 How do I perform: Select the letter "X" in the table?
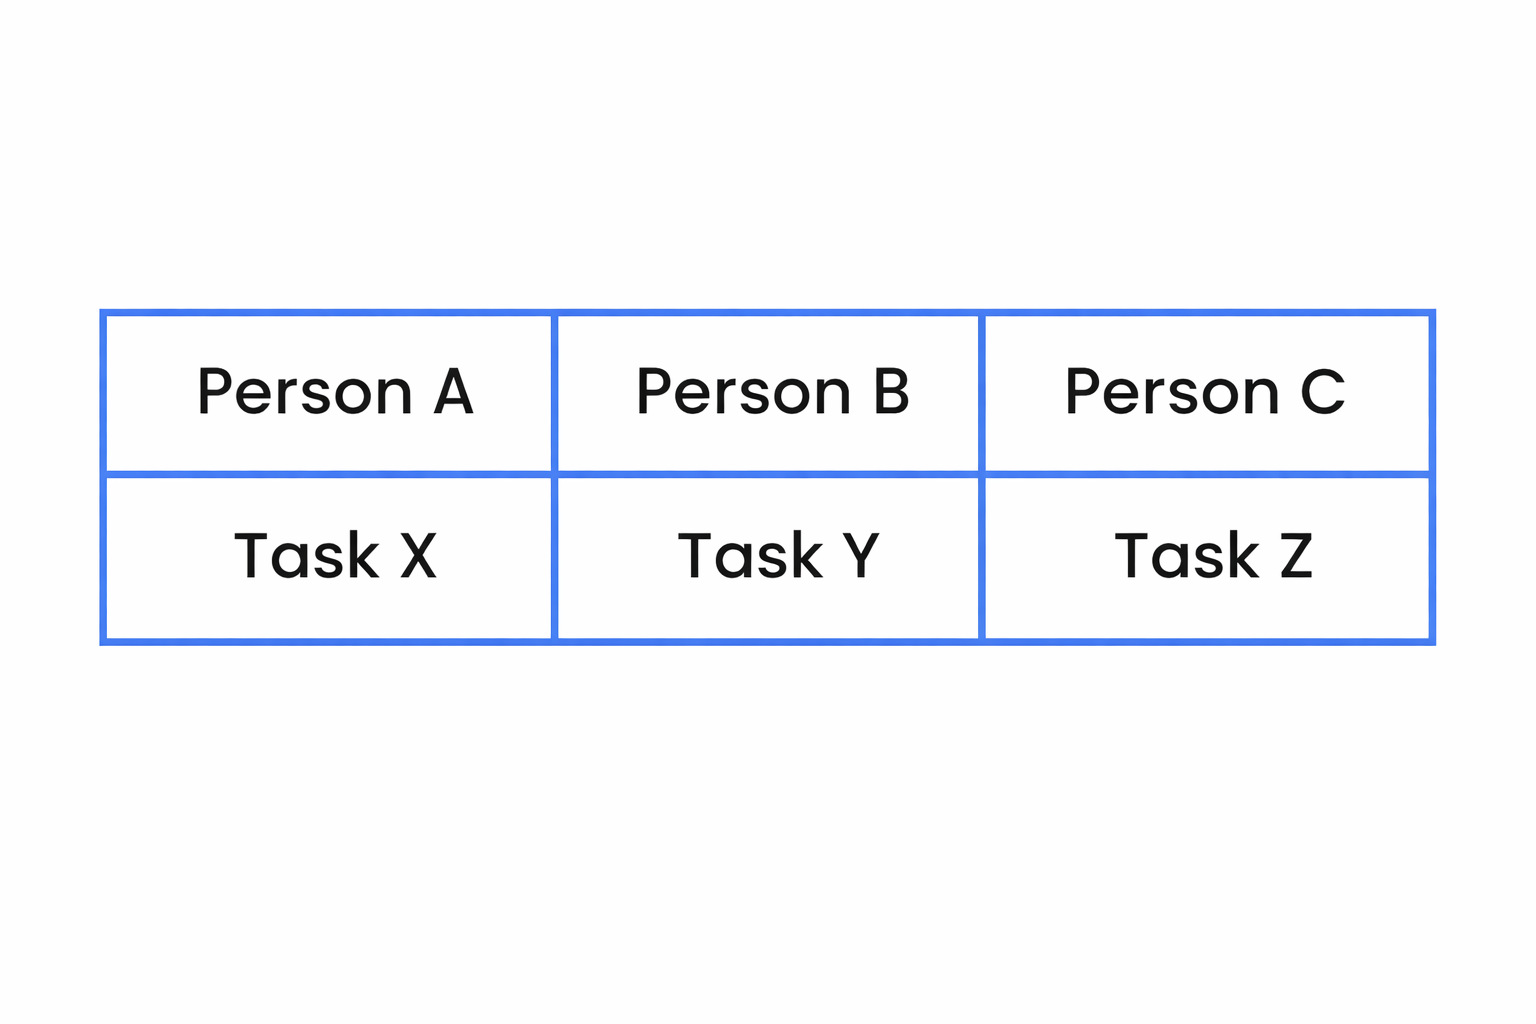click(x=418, y=556)
